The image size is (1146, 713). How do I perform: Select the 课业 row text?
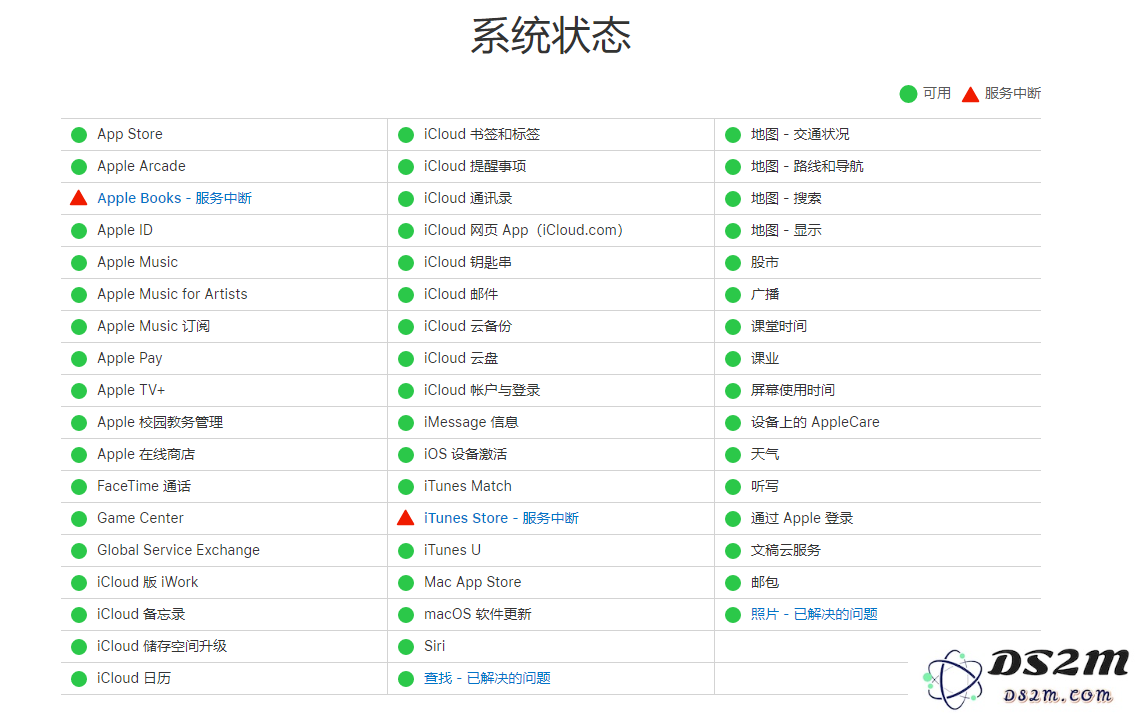pos(765,358)
